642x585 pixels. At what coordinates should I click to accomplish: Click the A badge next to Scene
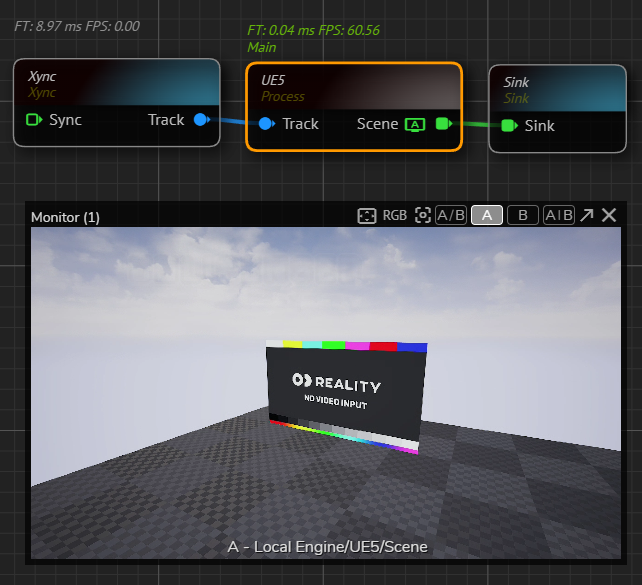415,124
